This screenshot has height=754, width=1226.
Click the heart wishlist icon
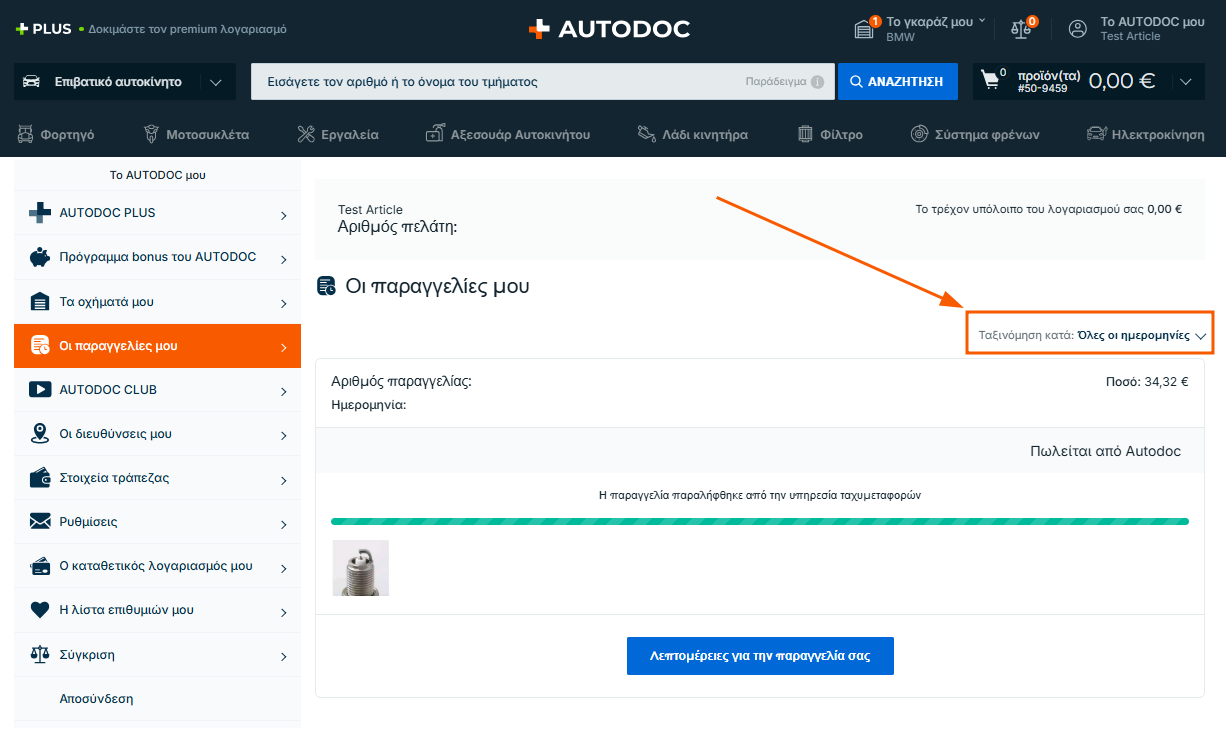pyautogui.click(x=40, y=610)
